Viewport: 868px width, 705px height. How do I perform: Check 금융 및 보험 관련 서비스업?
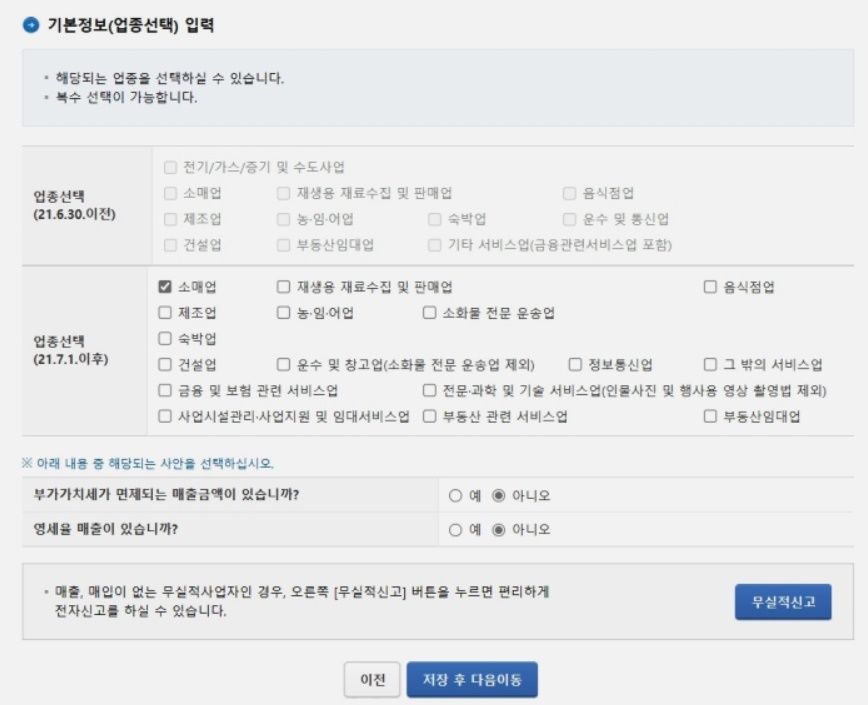[x=164, y=390]
